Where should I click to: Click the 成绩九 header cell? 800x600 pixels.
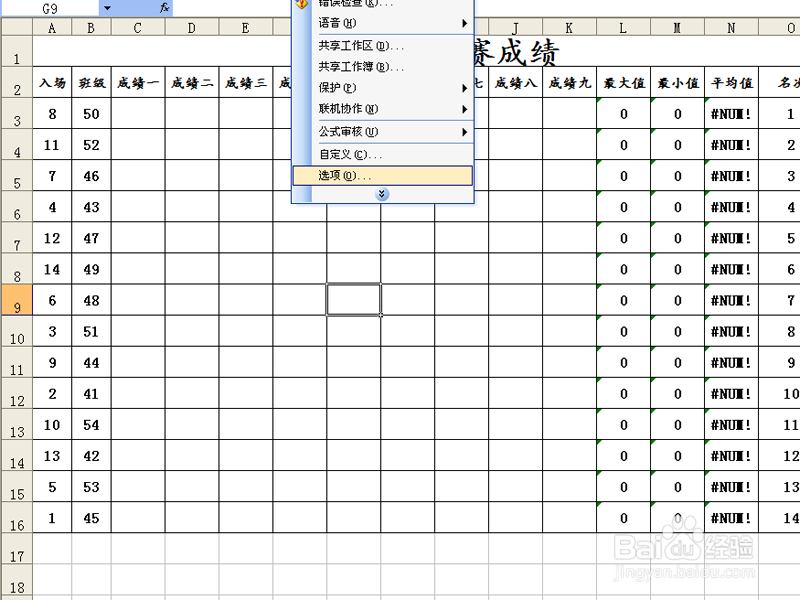tap(570, 82)
